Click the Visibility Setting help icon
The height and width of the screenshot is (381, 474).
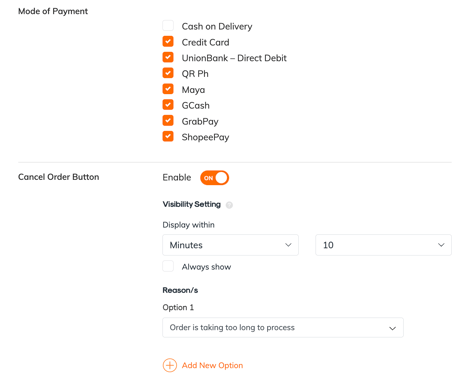(x=229, y=205)
